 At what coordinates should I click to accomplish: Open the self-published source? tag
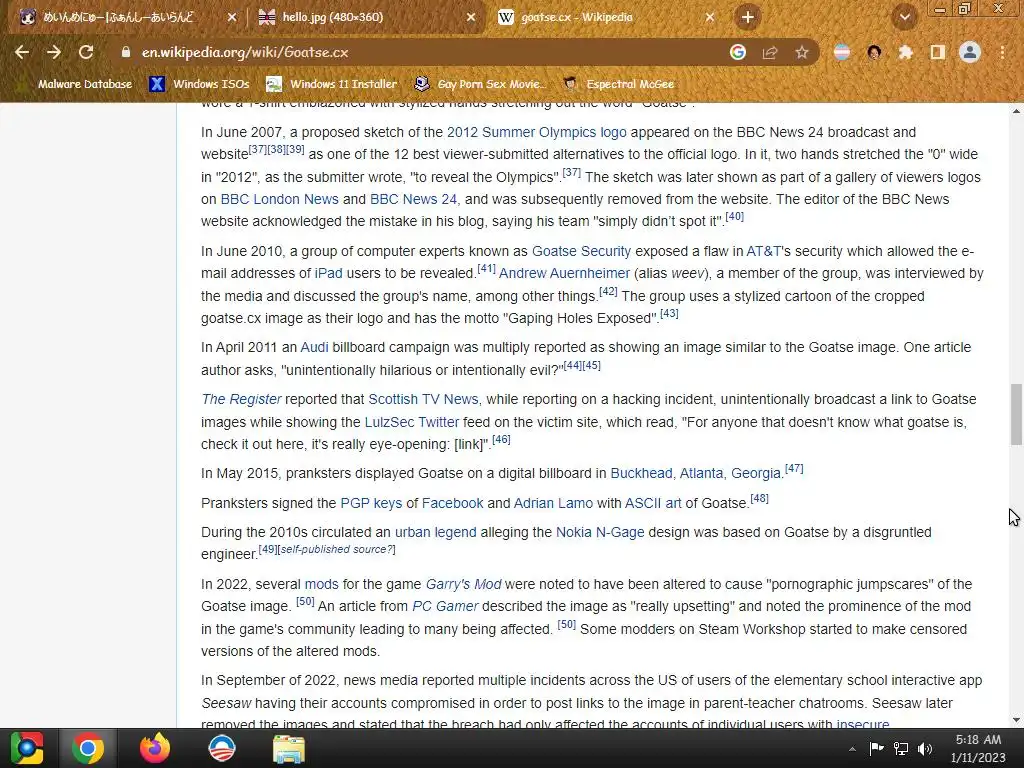(336, 549)
